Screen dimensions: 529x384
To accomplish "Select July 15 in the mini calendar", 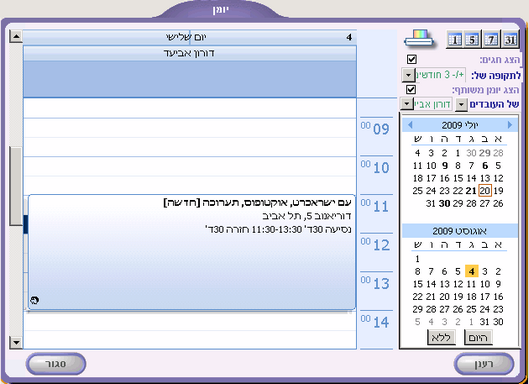I will [x=458, y=178].
